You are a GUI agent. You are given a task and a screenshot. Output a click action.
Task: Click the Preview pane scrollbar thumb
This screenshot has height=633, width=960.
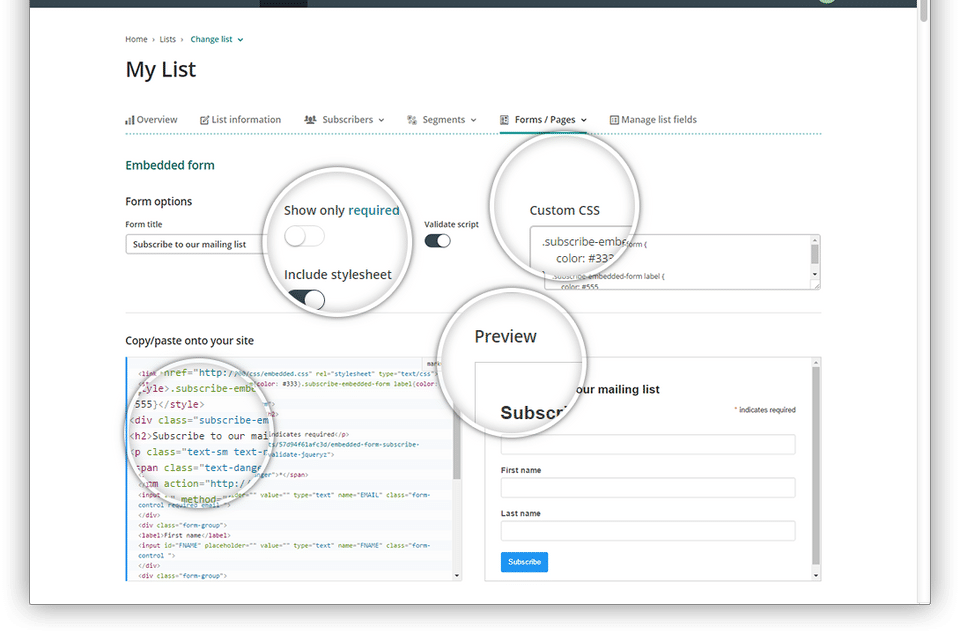pyautogui.click(x=816, y=465)
